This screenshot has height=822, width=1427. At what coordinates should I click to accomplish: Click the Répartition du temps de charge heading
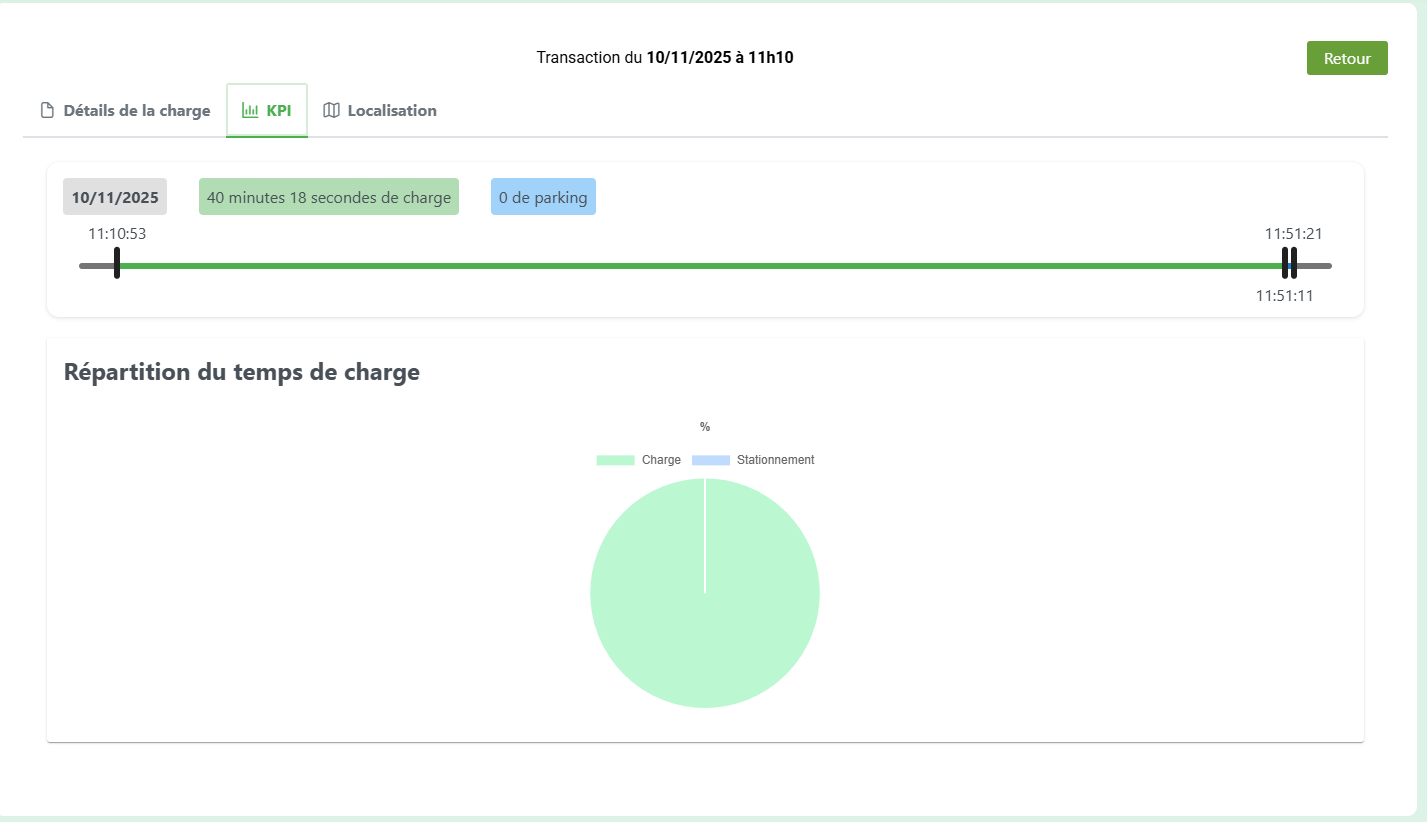coord(241,372)
